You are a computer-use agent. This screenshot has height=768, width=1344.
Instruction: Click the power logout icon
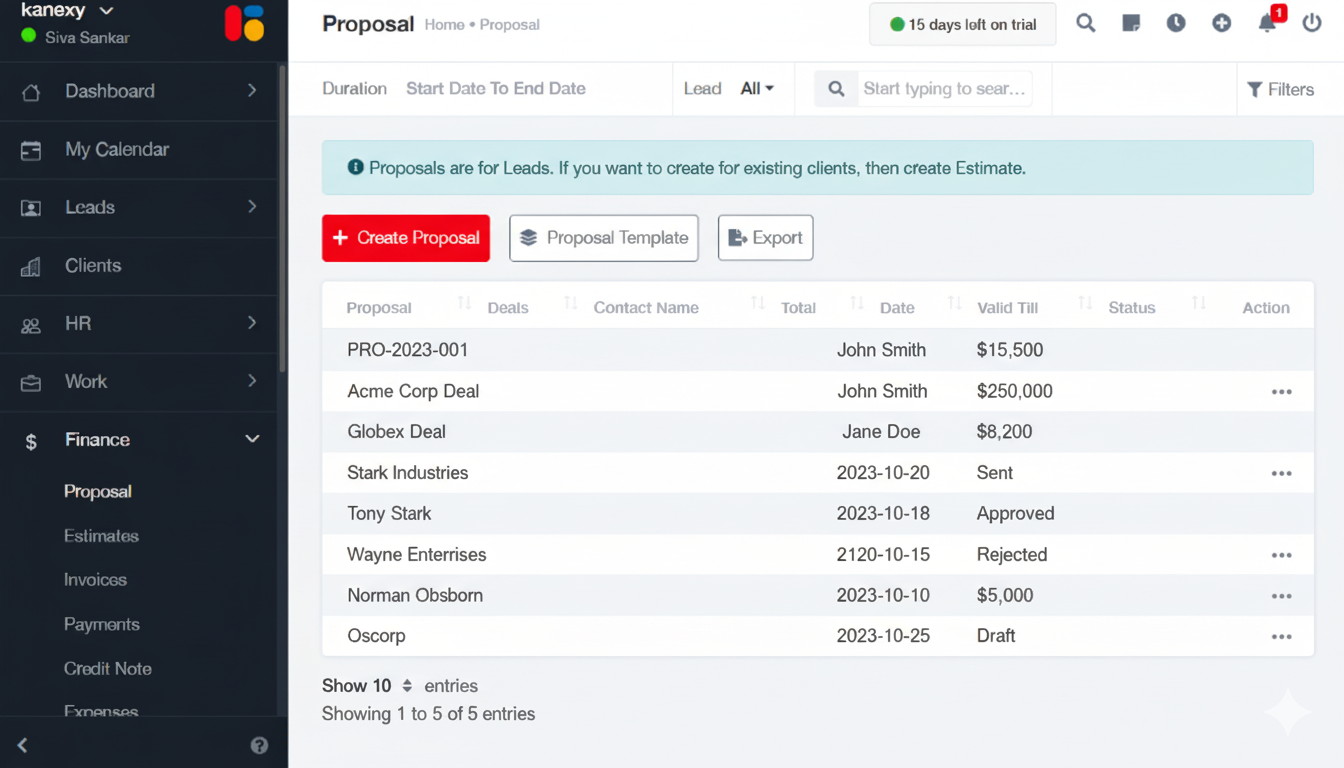tap(1312, 24)
